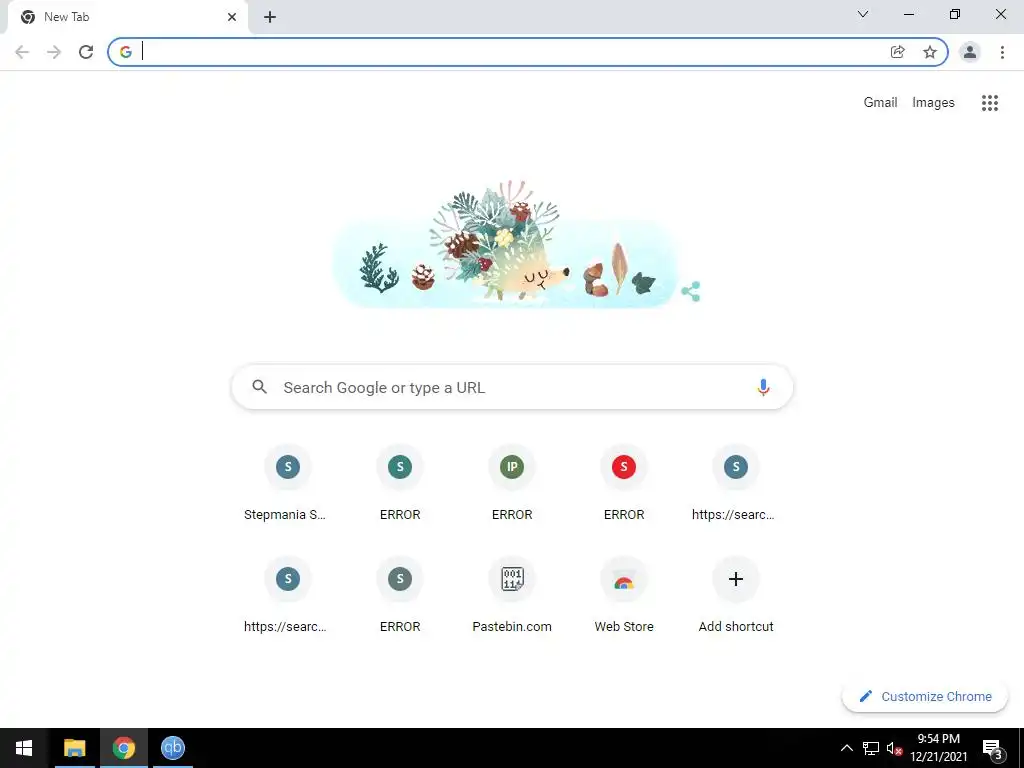Open the Google apps grid

coord(989,103)
